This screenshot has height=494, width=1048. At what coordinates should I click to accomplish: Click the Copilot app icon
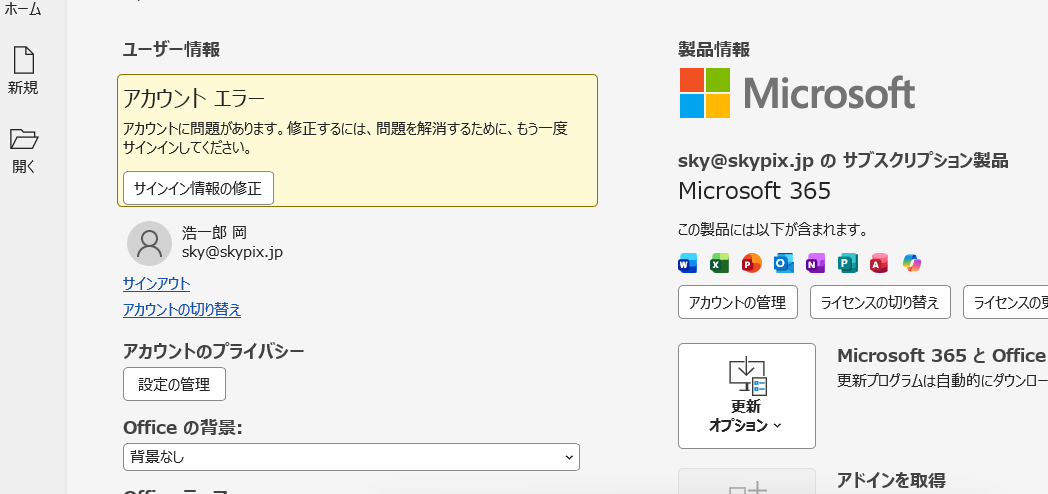click(x=912, y=263)
